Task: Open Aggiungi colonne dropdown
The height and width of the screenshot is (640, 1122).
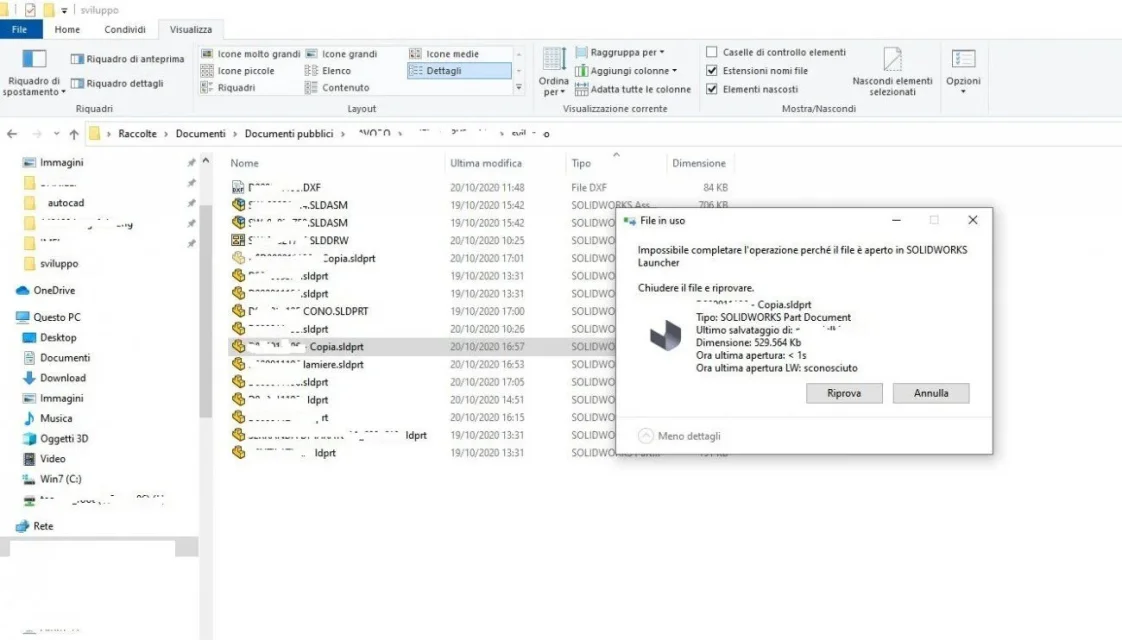Action: click(x=626, y=71)
